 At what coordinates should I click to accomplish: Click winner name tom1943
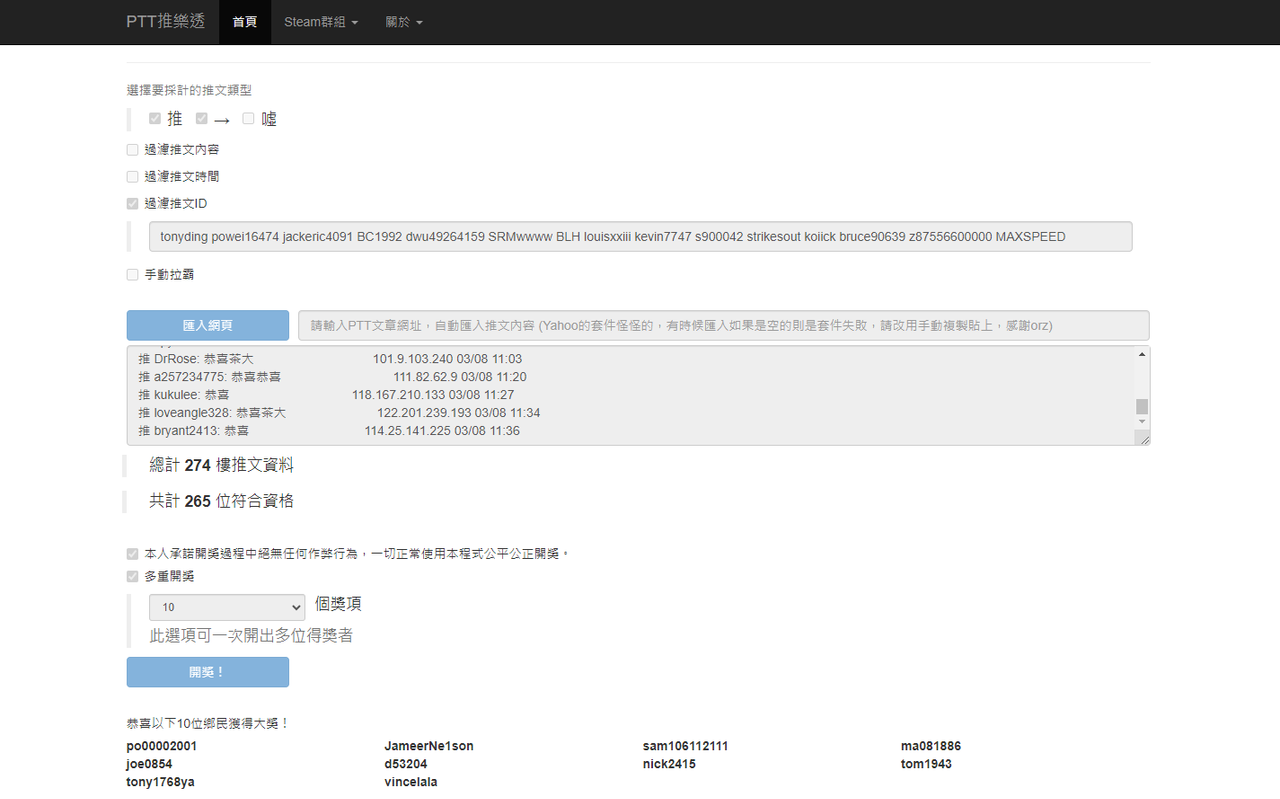pos(926,764)
